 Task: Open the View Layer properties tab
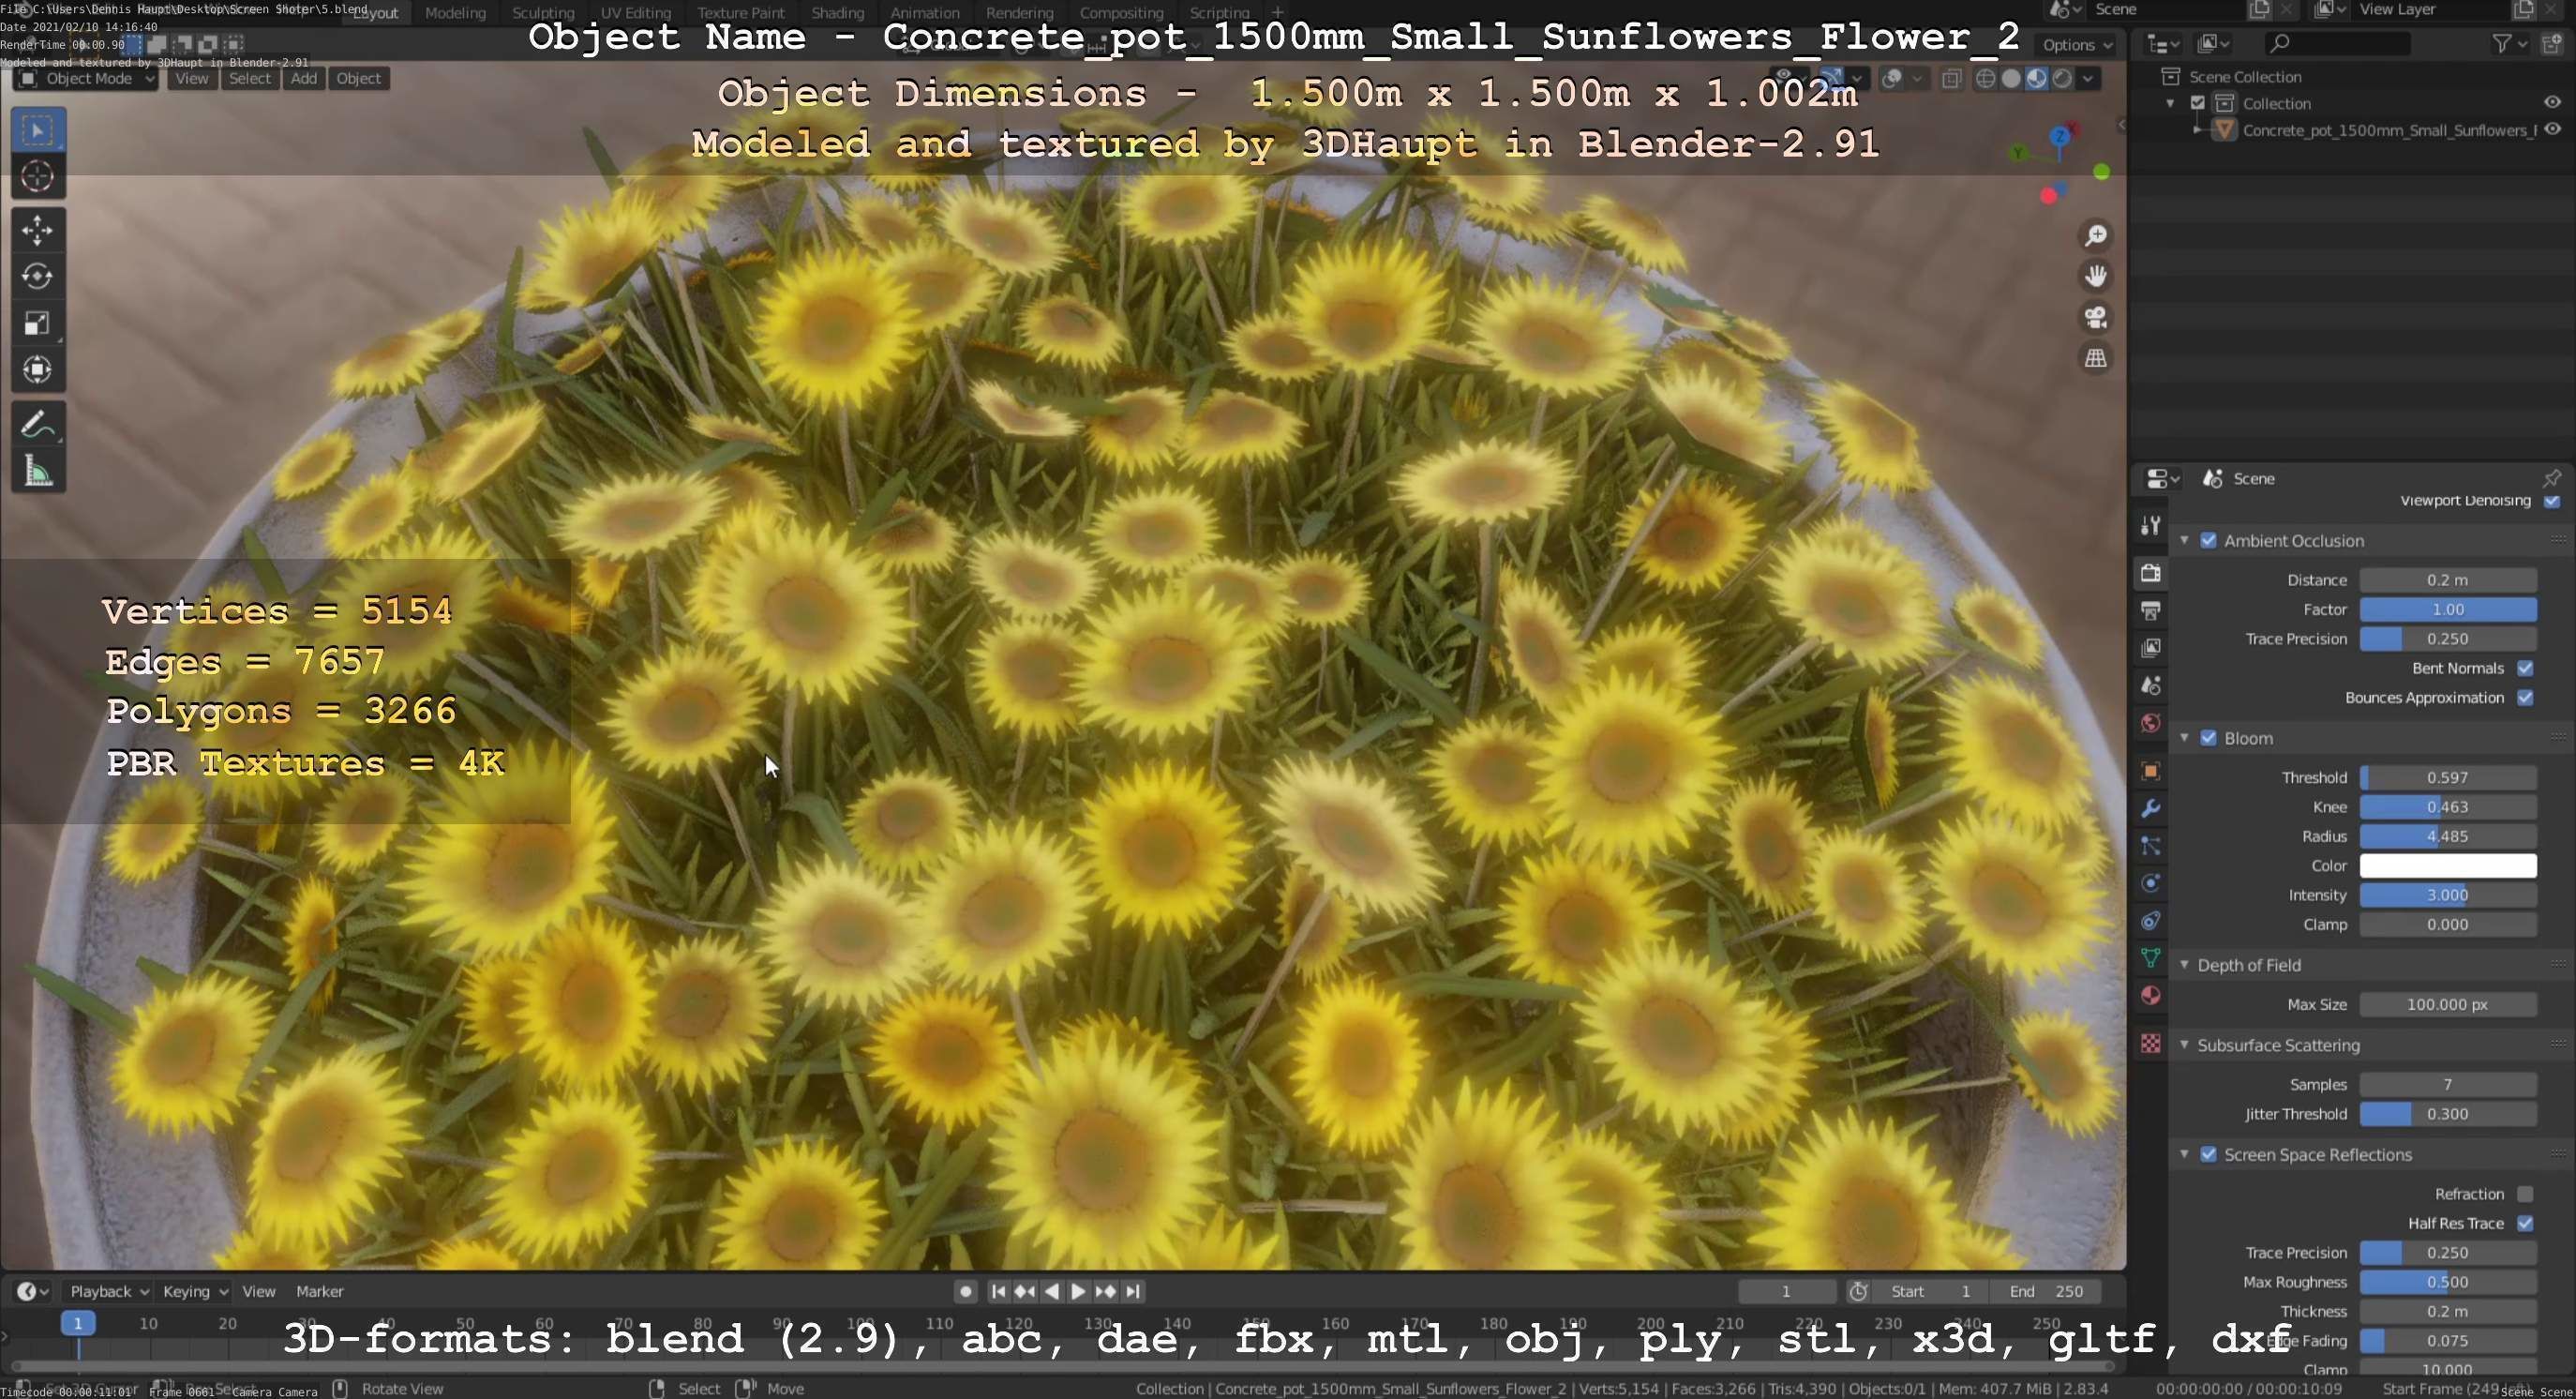(x=2150, y=648)
